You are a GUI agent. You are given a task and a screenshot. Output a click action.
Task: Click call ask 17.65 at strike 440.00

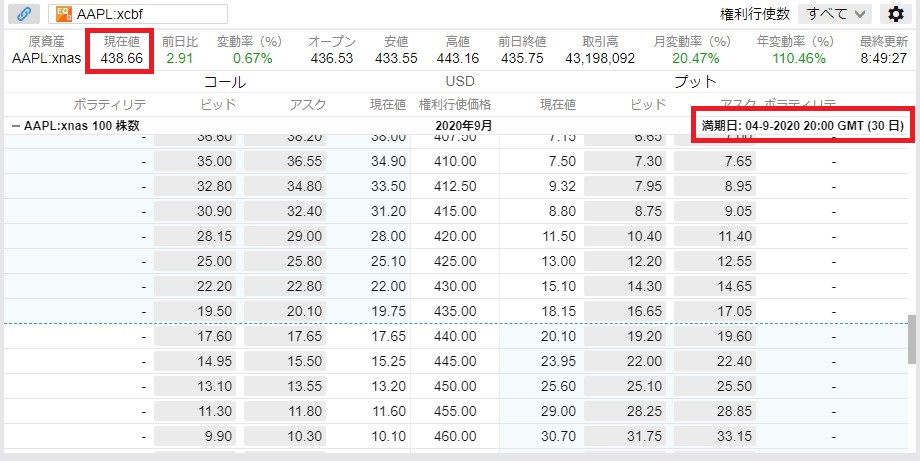click(x=285, y=337)
